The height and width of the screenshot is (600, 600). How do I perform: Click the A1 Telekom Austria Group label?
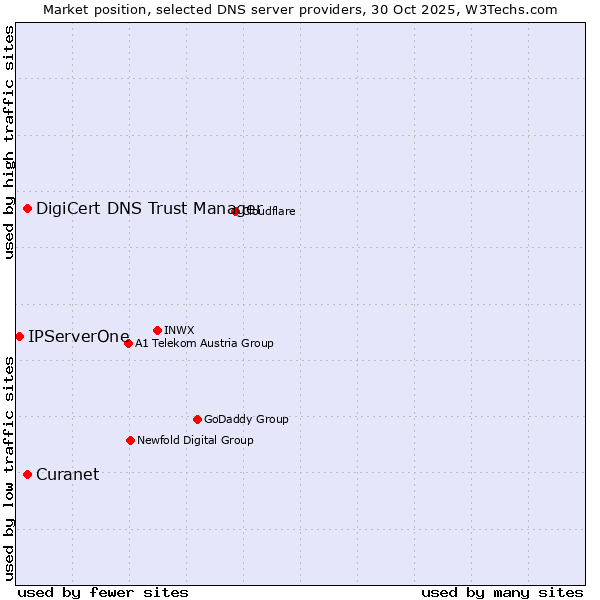[204, 343]
